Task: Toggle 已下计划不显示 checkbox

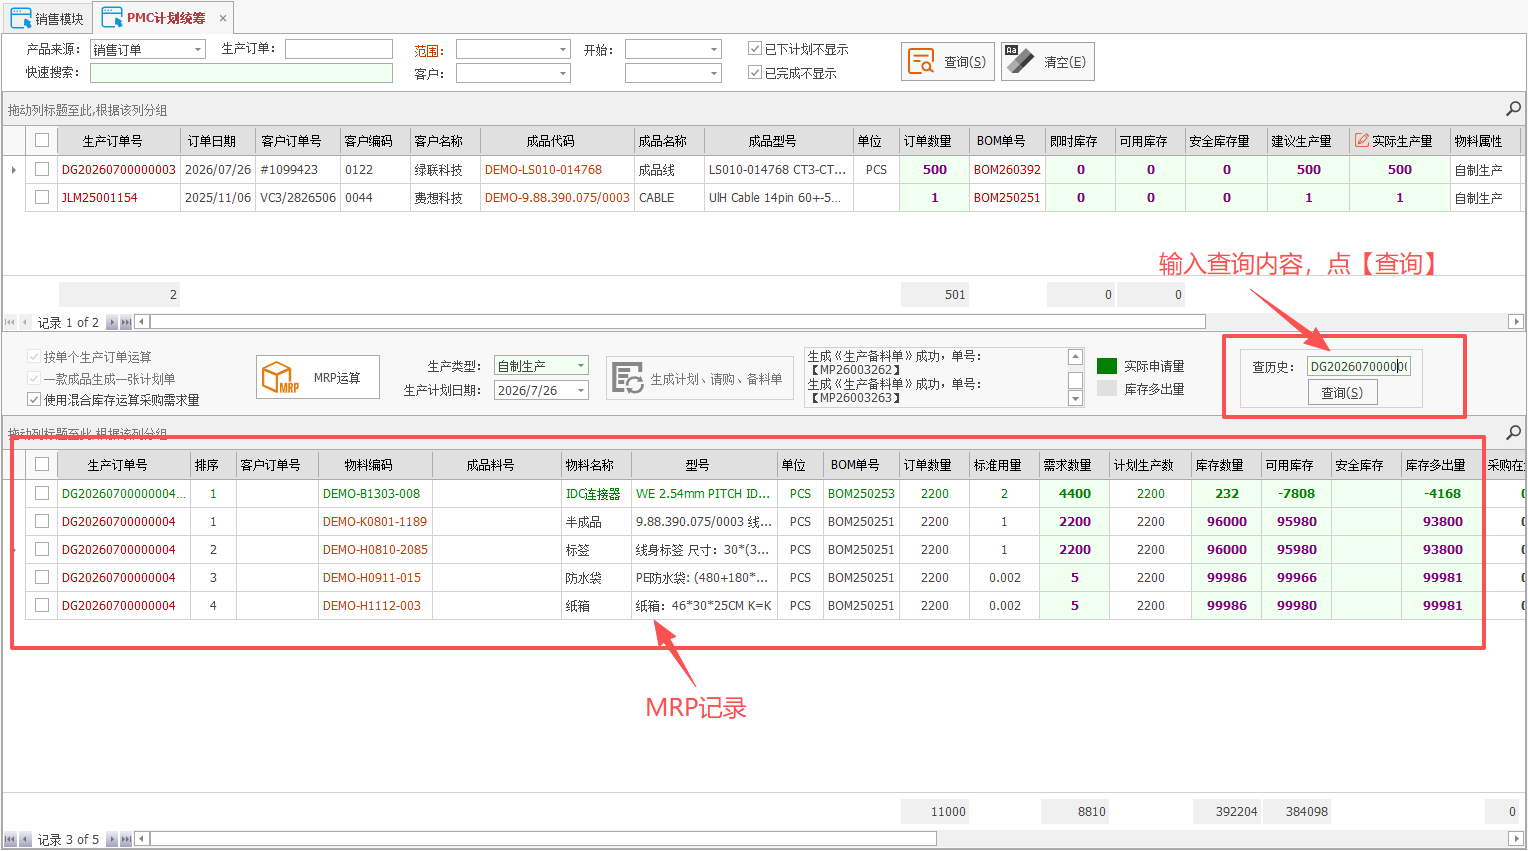Action: 755,48
